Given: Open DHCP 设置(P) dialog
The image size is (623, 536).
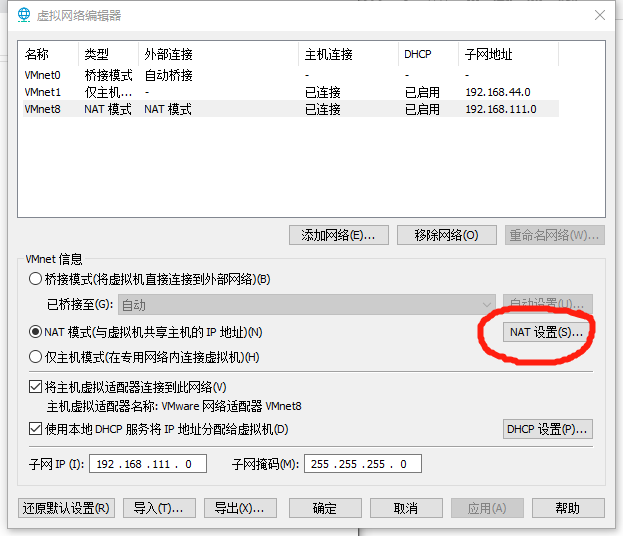Looking at the screenshot, I should tap(548, 429).
